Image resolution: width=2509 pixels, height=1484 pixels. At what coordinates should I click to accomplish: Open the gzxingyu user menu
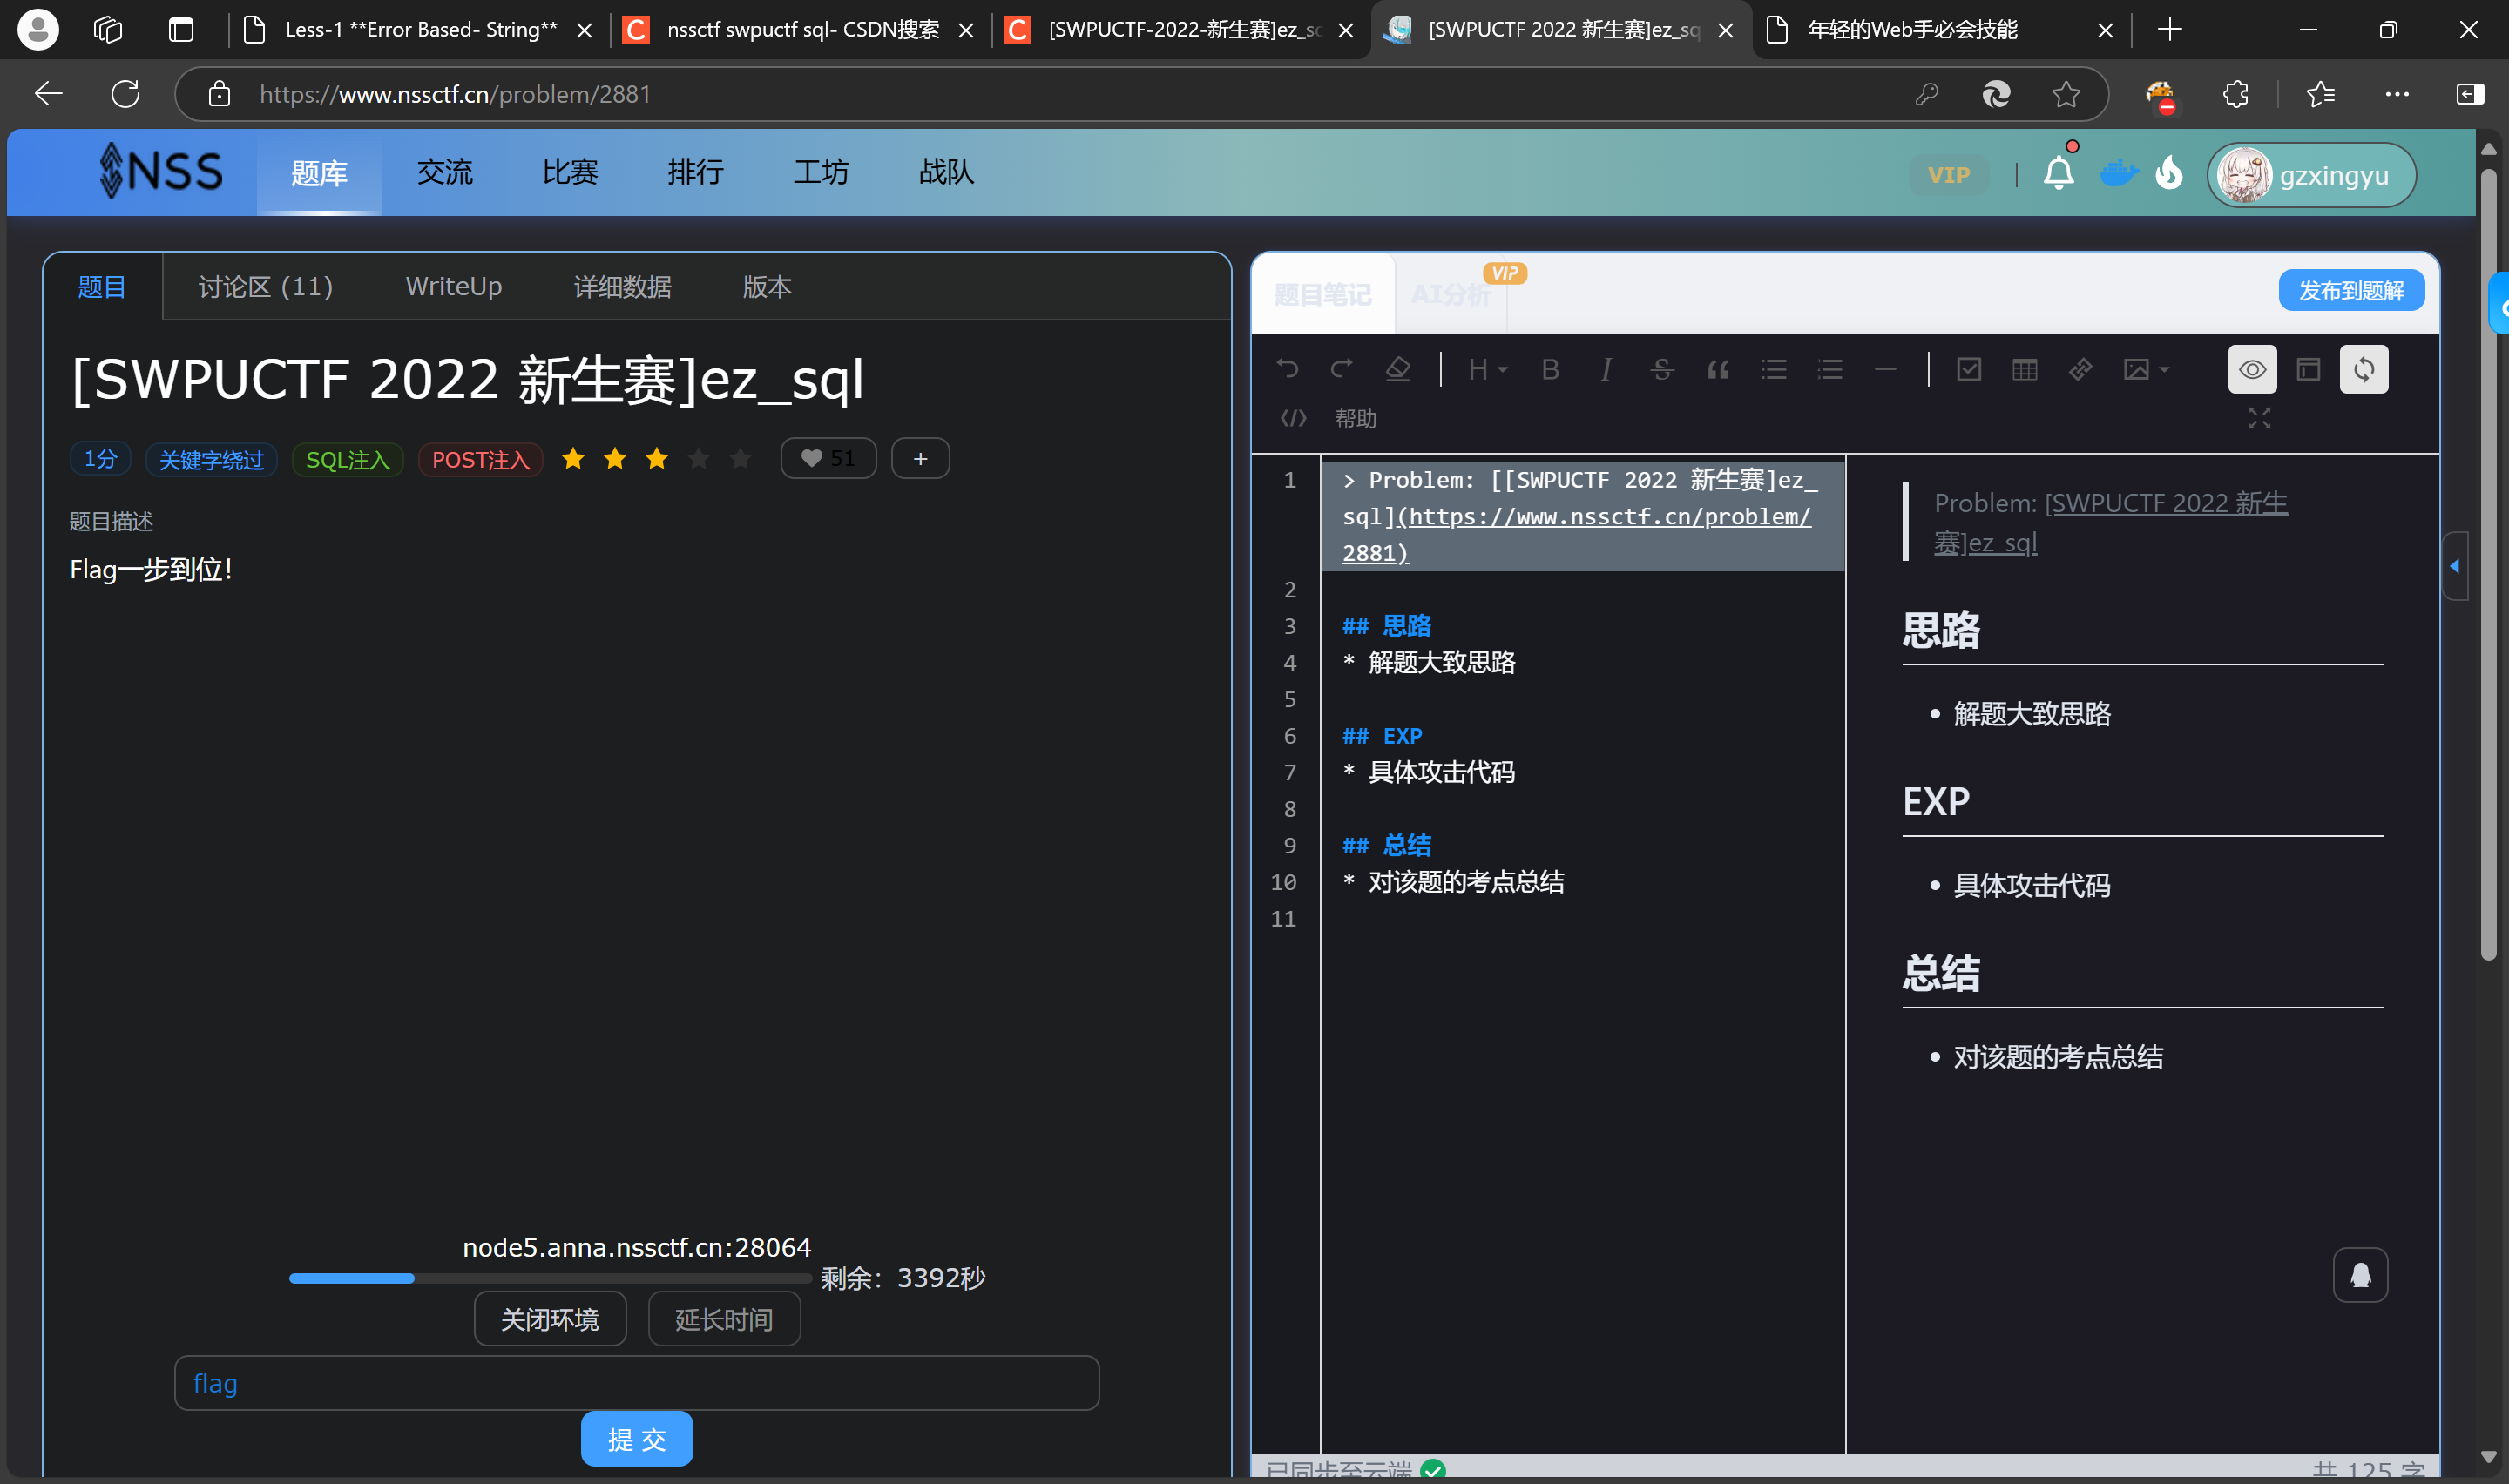(x=2311, y=175)
